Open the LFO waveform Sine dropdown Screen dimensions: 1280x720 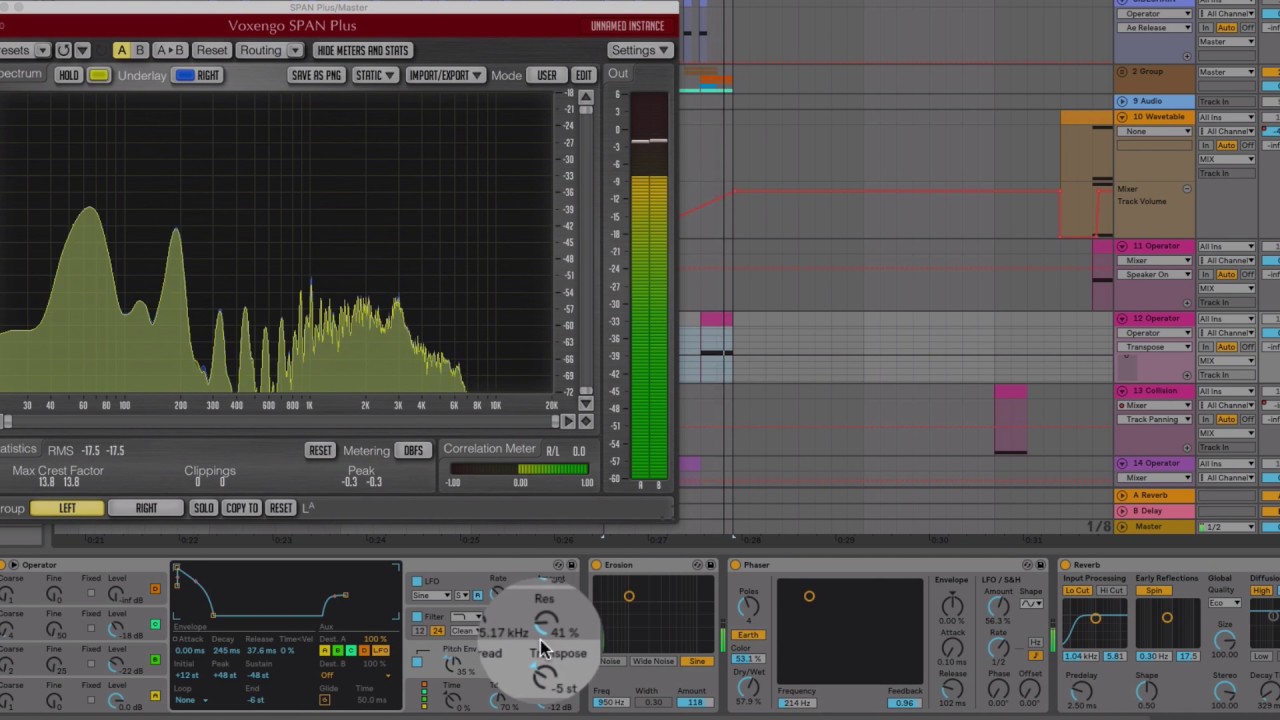tap(433, 596)
